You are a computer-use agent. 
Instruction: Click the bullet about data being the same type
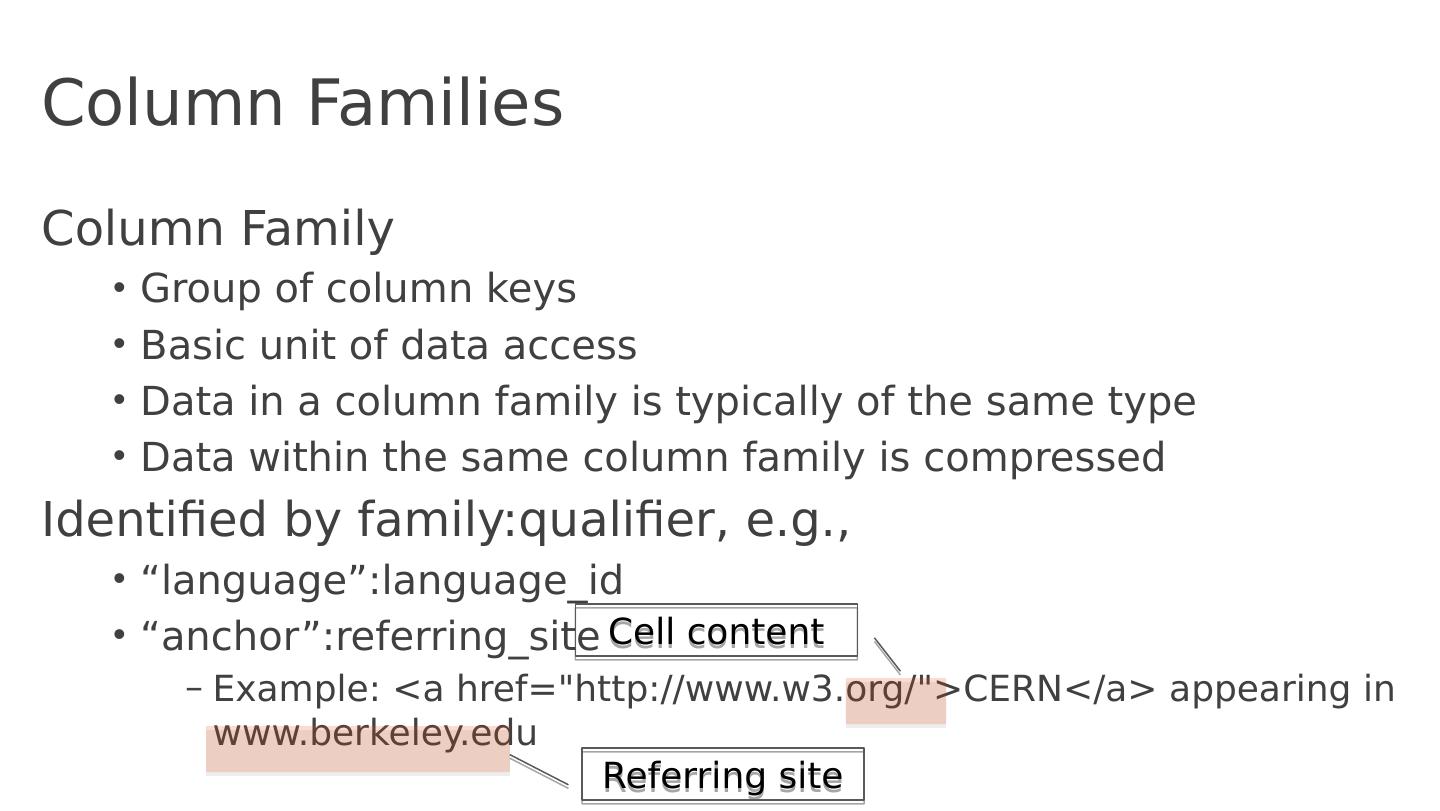click(x=667, y=402)
